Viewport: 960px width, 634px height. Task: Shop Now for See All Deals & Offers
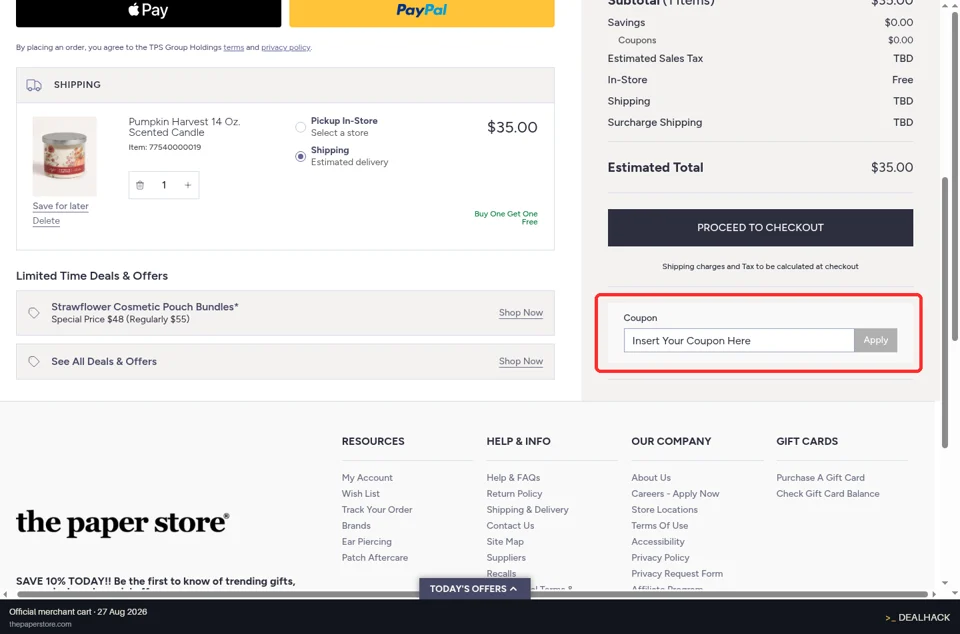[520, 362]
